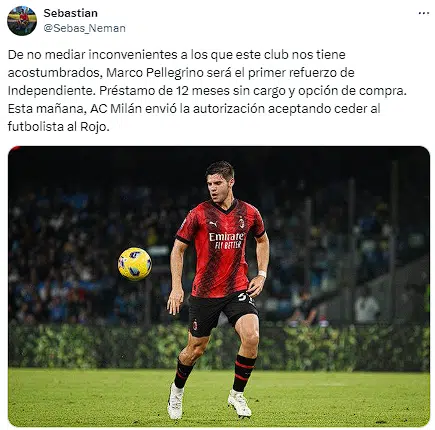
Task: Click the Puma logo on the red jersey
Action: pyautogui.click(x=213, y=224)
